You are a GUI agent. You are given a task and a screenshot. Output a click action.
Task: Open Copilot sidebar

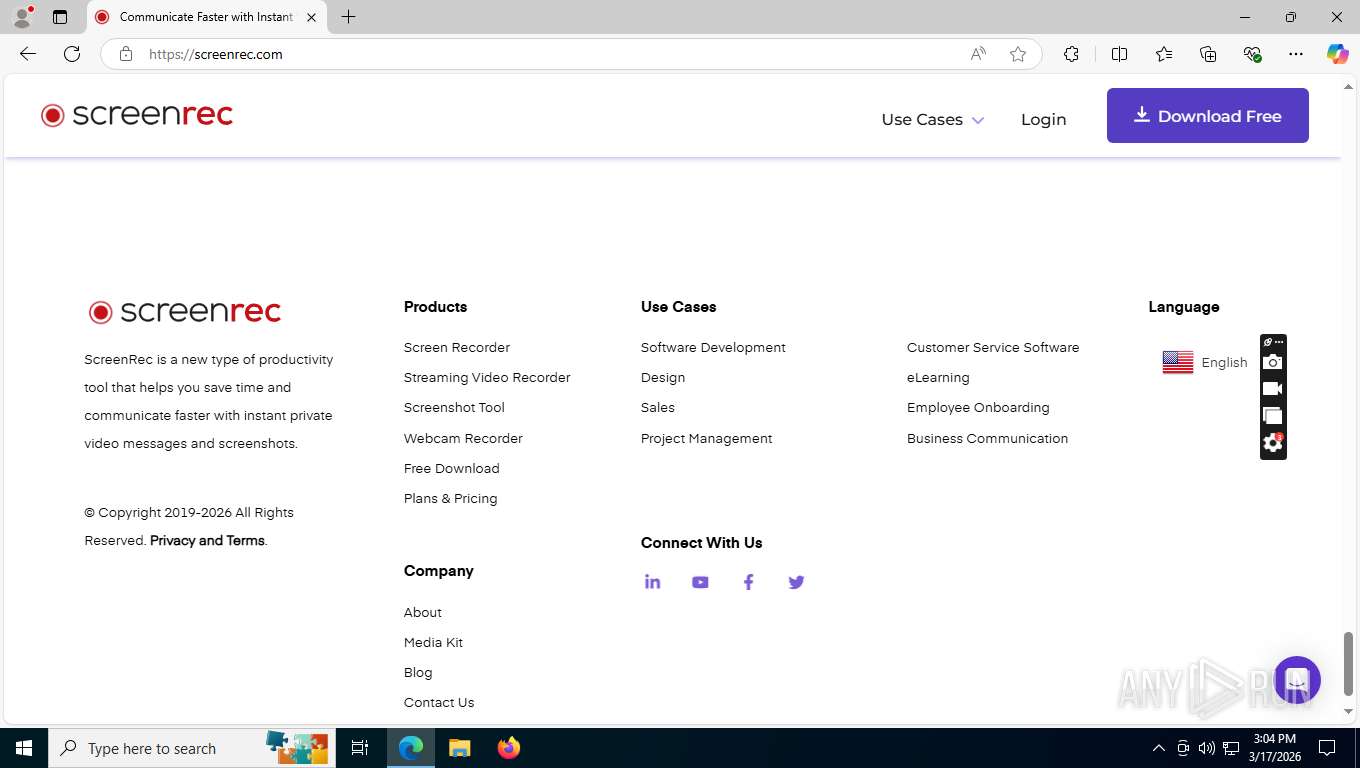tap(1338, 54)
